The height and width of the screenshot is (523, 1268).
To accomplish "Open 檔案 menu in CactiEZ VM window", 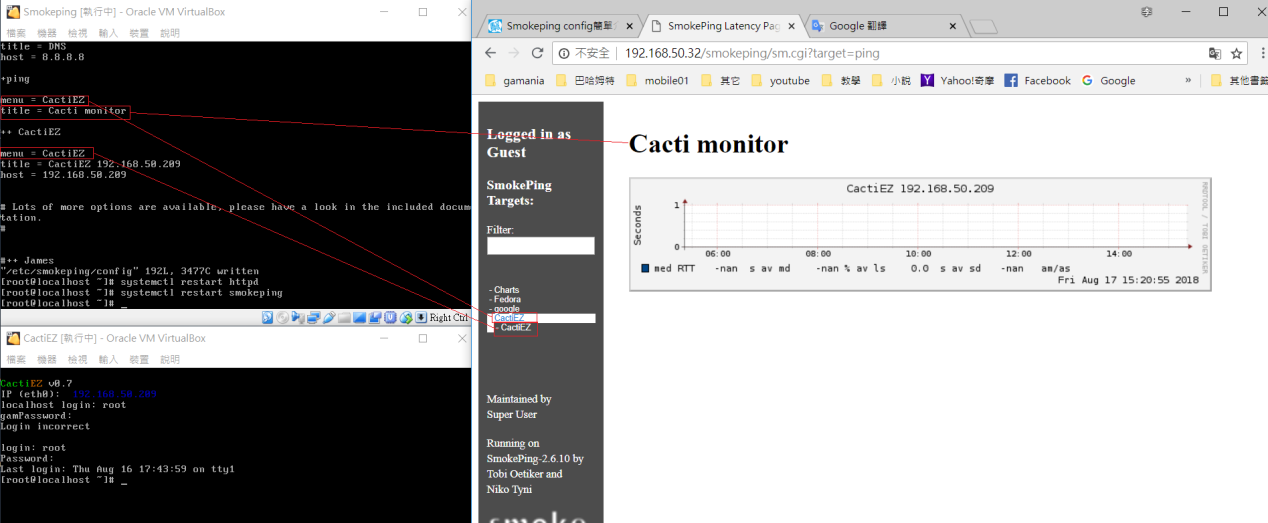I will [16, 359].
